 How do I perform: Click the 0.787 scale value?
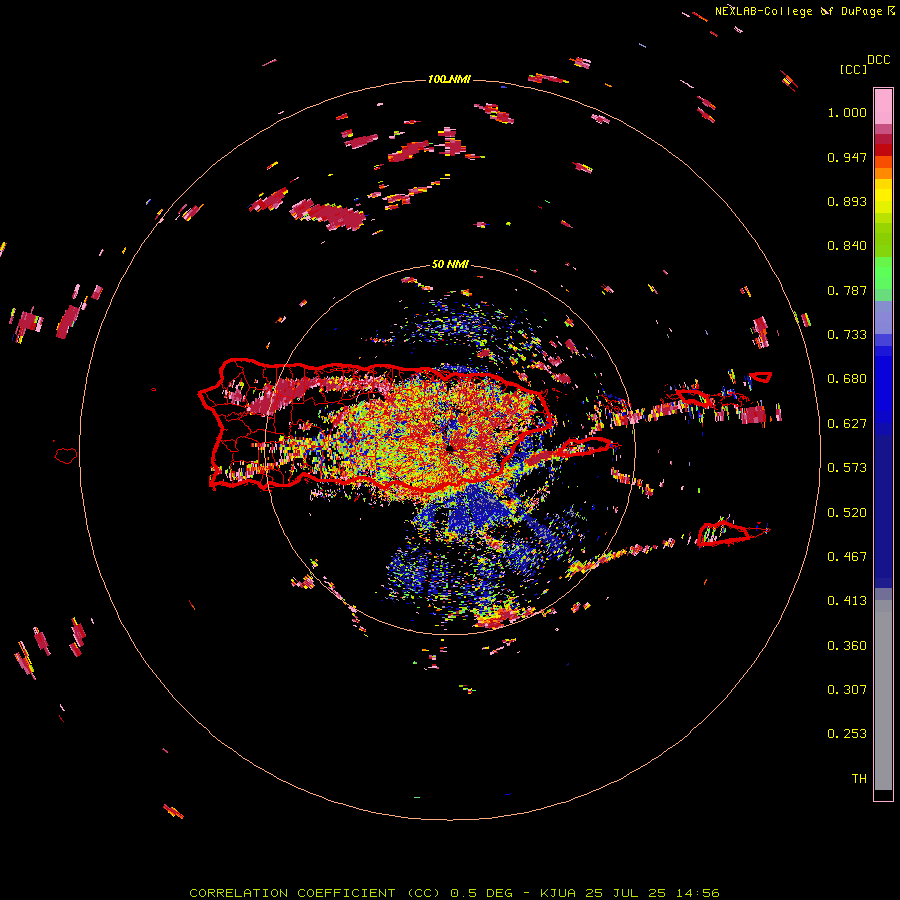tap(847, 290)
